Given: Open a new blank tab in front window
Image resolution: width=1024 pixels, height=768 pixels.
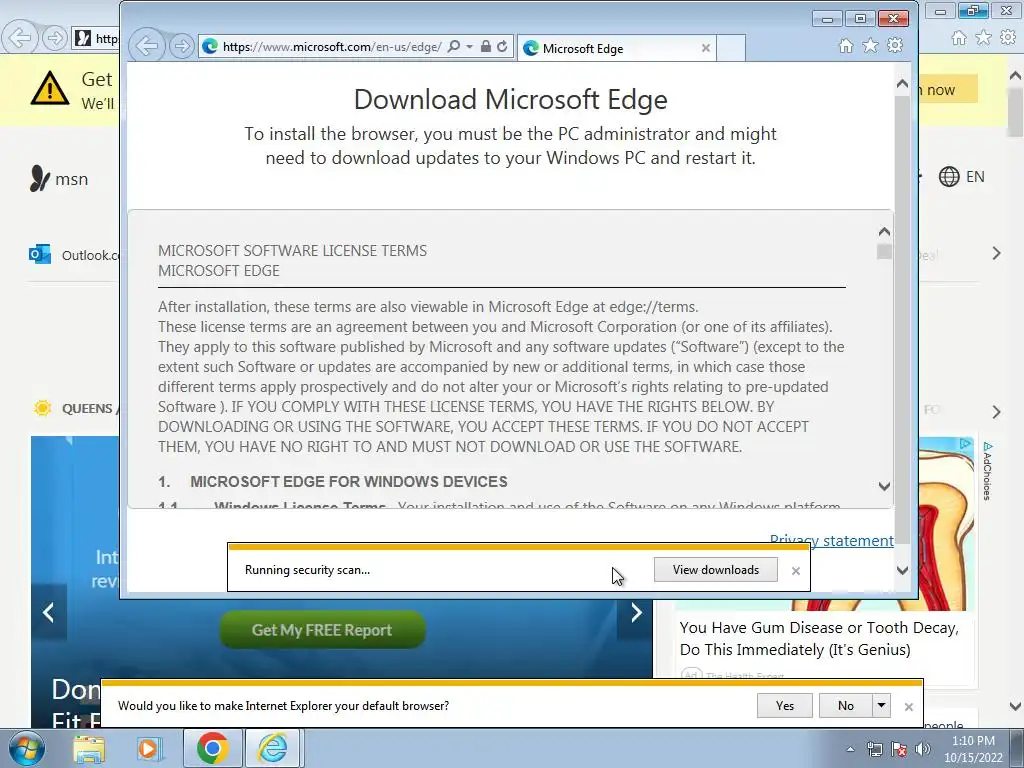Looking at the screenshot, I should click(x=731, y=48).
